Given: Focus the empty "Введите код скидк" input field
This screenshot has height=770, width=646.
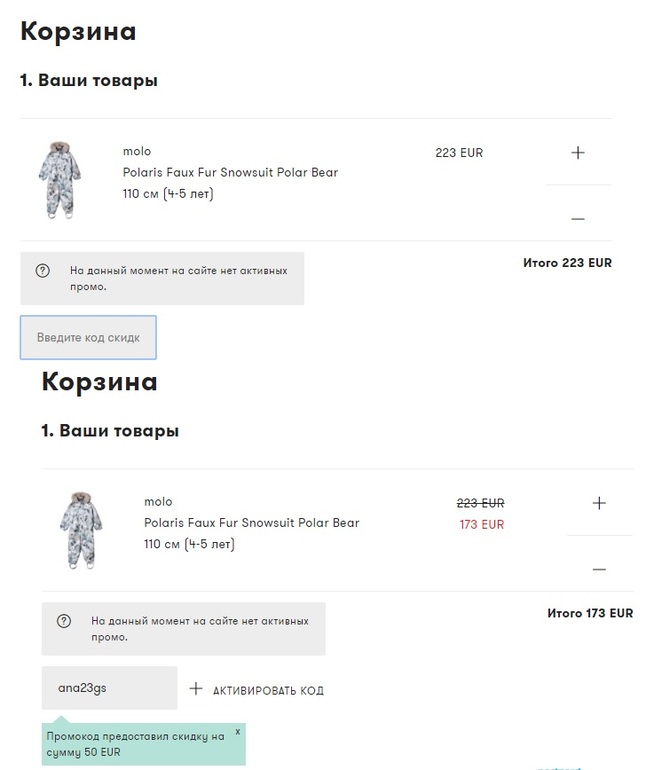Looking at the screenshot, I should [x=88, y=338].
